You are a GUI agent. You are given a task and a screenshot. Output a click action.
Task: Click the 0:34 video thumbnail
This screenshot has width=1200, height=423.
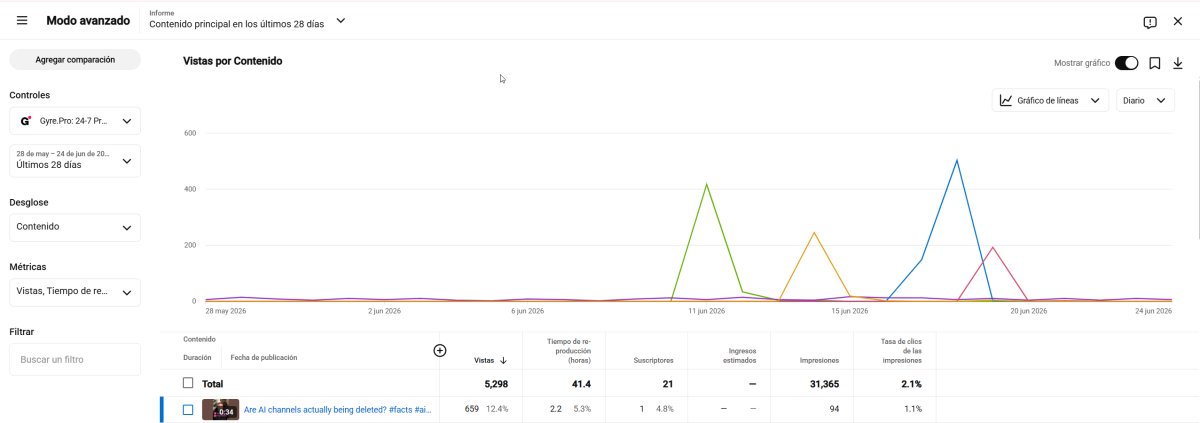pyautogui.click(x=220, y=409)
